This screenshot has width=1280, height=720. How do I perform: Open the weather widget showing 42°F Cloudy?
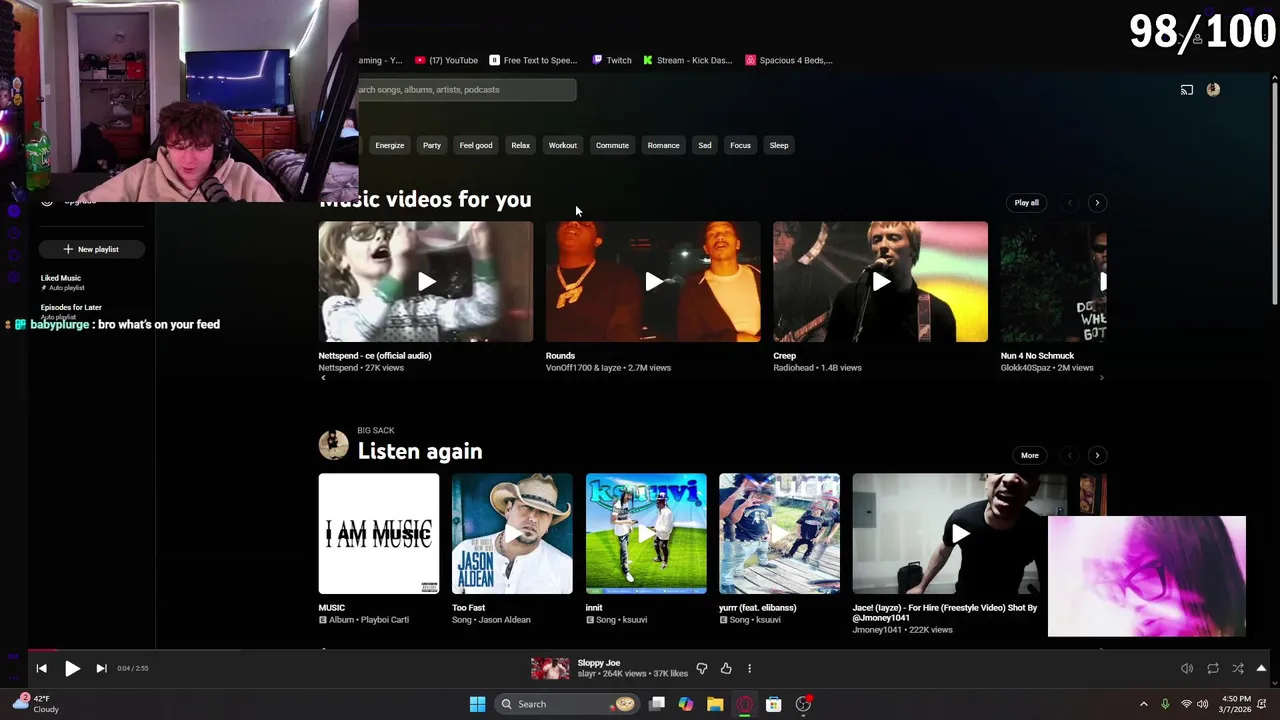click(35, 704)
